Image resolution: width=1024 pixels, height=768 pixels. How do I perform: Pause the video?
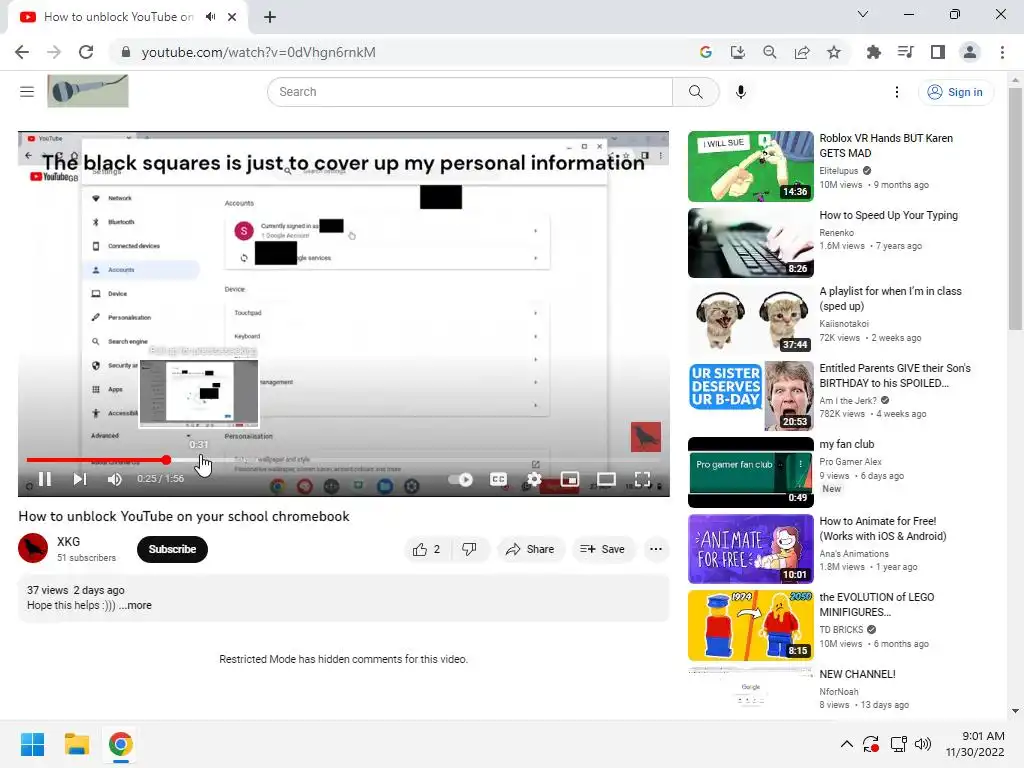coord(44,479)
